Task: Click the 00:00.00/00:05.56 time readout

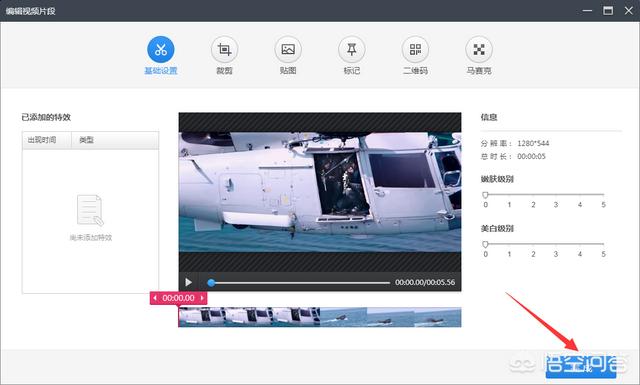Action: [x=425, y=282]
